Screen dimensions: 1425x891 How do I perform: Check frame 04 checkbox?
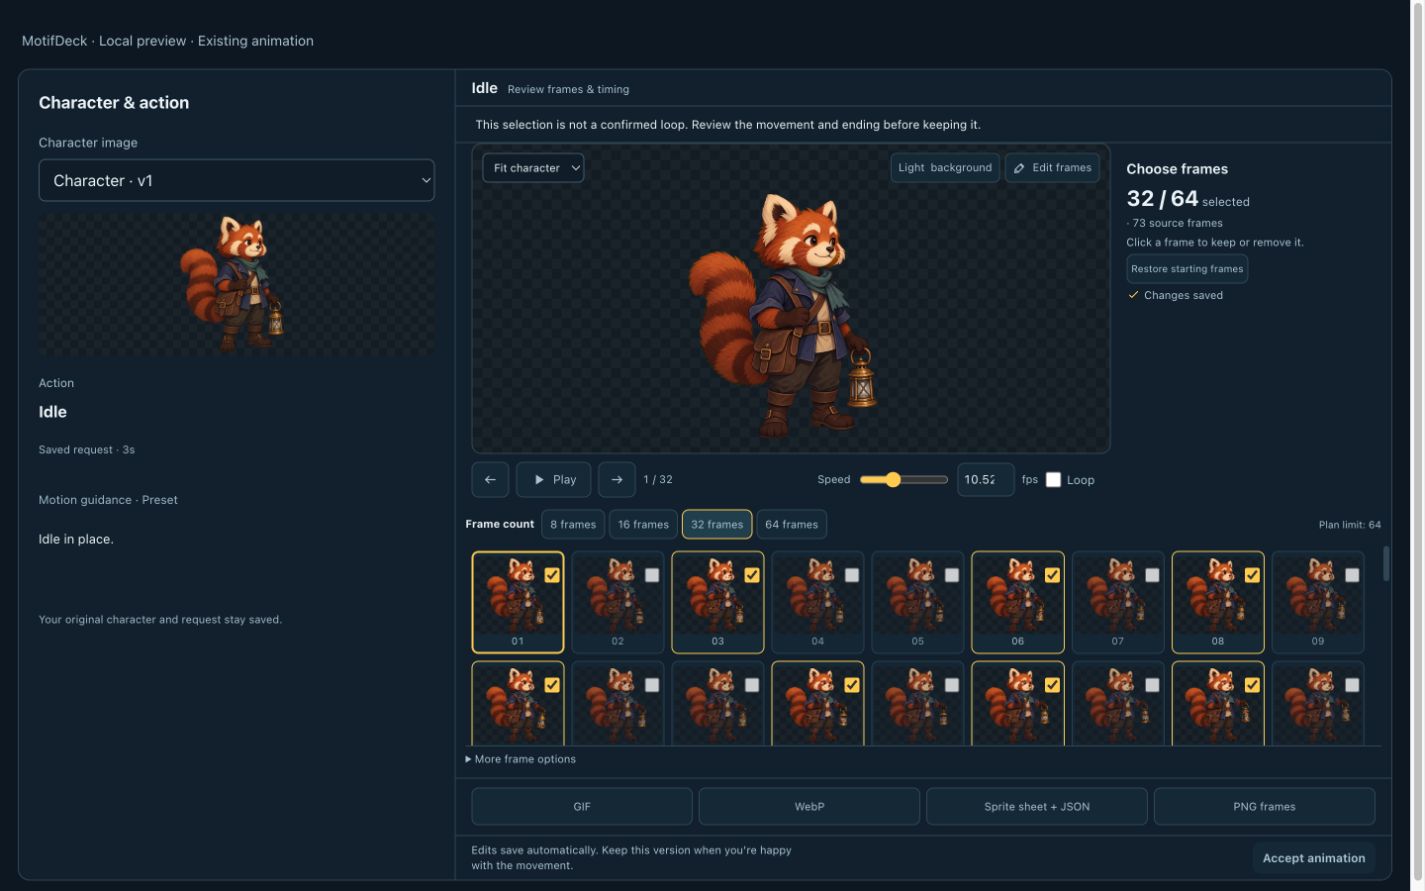(x=852, y=575)
